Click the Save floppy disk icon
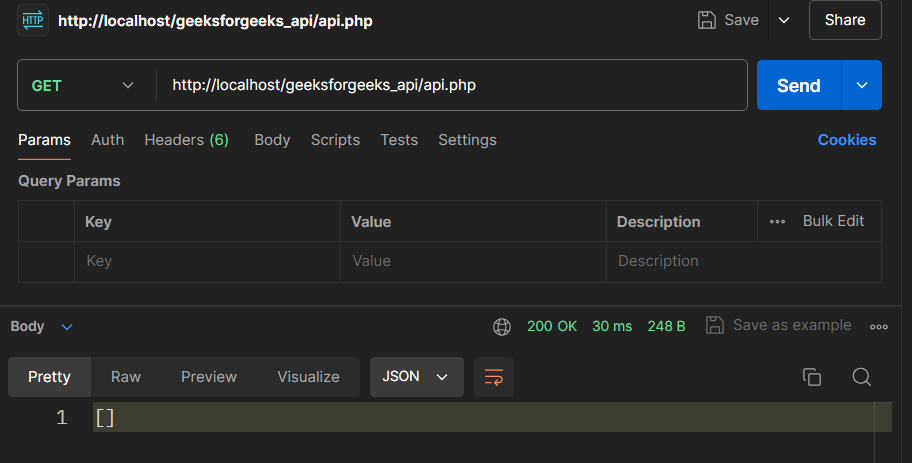The height and width of the screenshot is (463, 912). click(707, 20)
